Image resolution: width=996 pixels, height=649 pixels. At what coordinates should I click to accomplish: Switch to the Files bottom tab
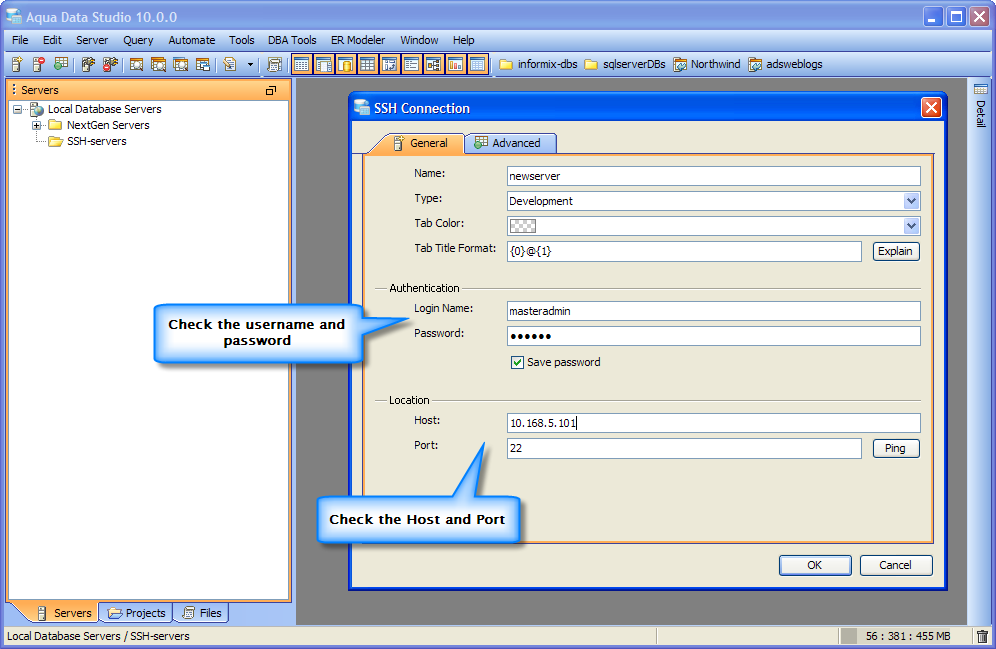[x=201, y=613]
